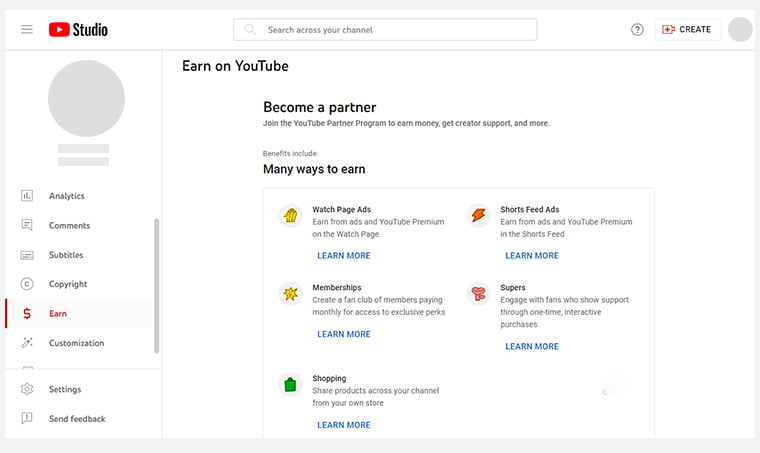Click LEARN MORE under Shopping
Screen dimensions: 760x453
click(x=344, y=424)
